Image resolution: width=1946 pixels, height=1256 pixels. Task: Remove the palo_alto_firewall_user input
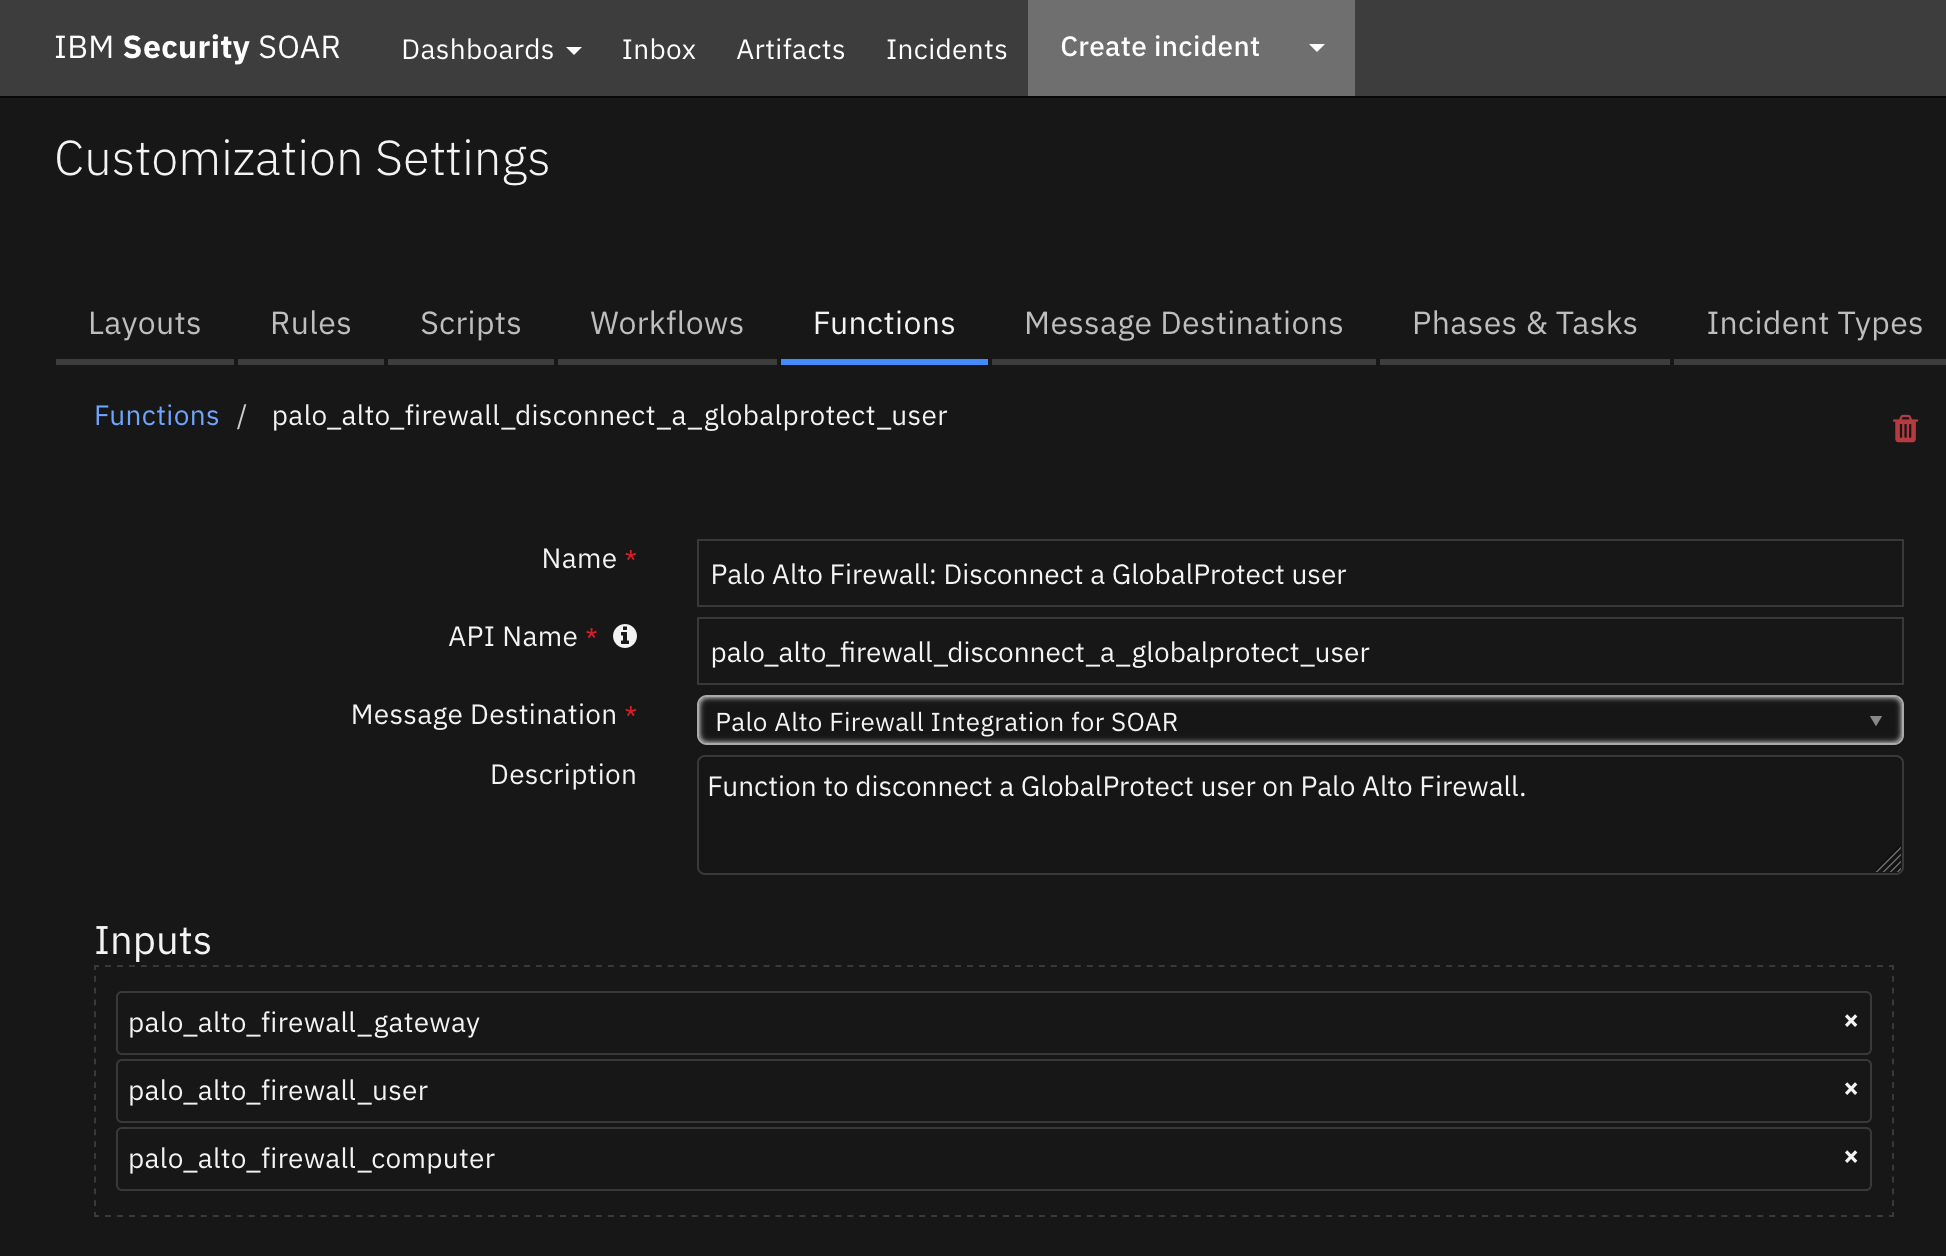point(1849,1090)
